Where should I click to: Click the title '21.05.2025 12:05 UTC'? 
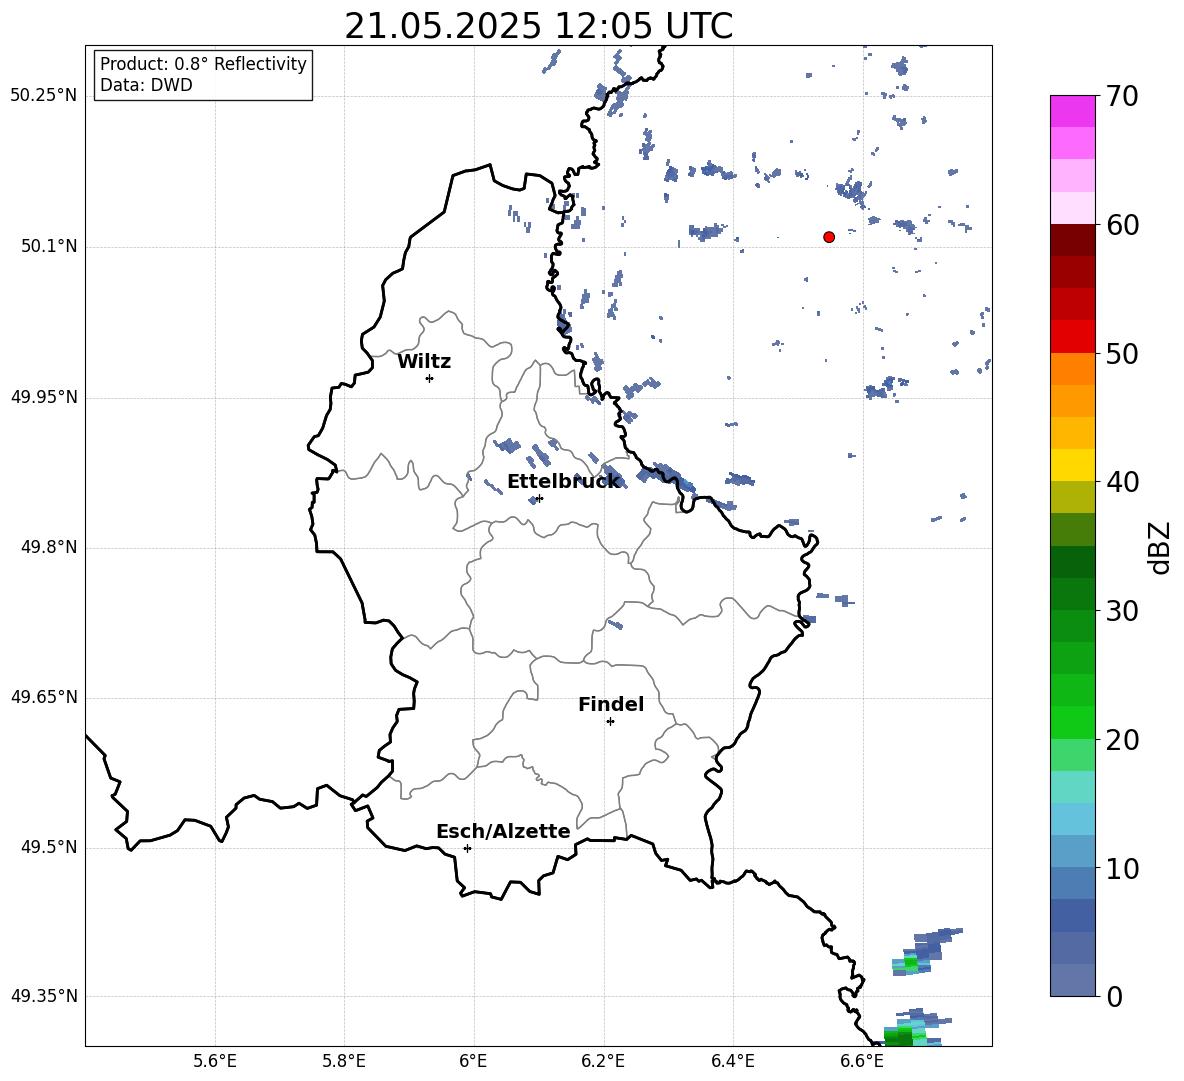(538, 26)
